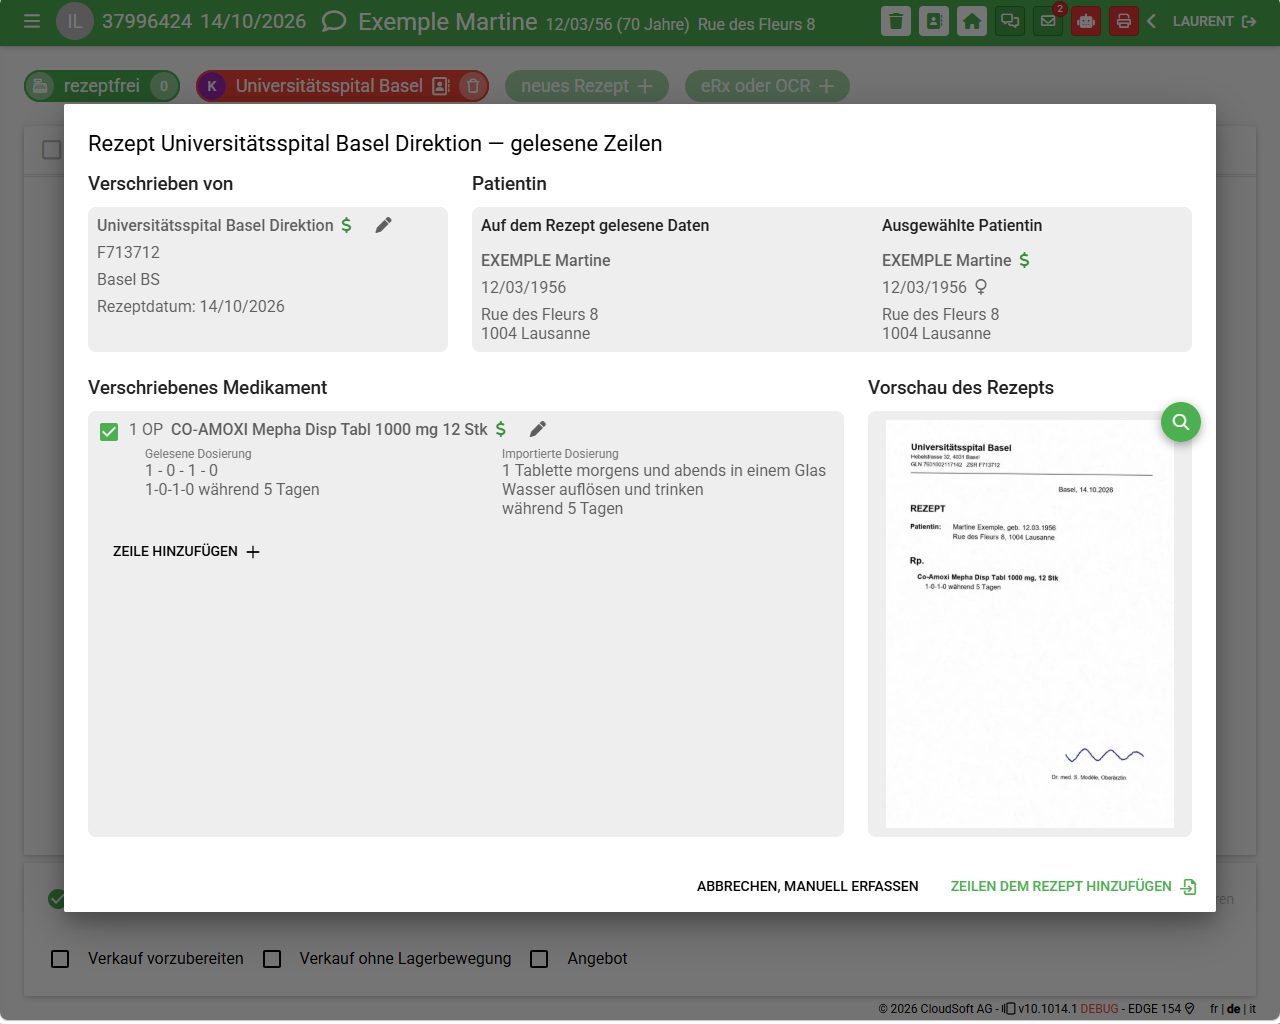Click the dollar icon beside the prescriber name
This screenshot has height=1024, width=1280.
click(x=346, y=225)
